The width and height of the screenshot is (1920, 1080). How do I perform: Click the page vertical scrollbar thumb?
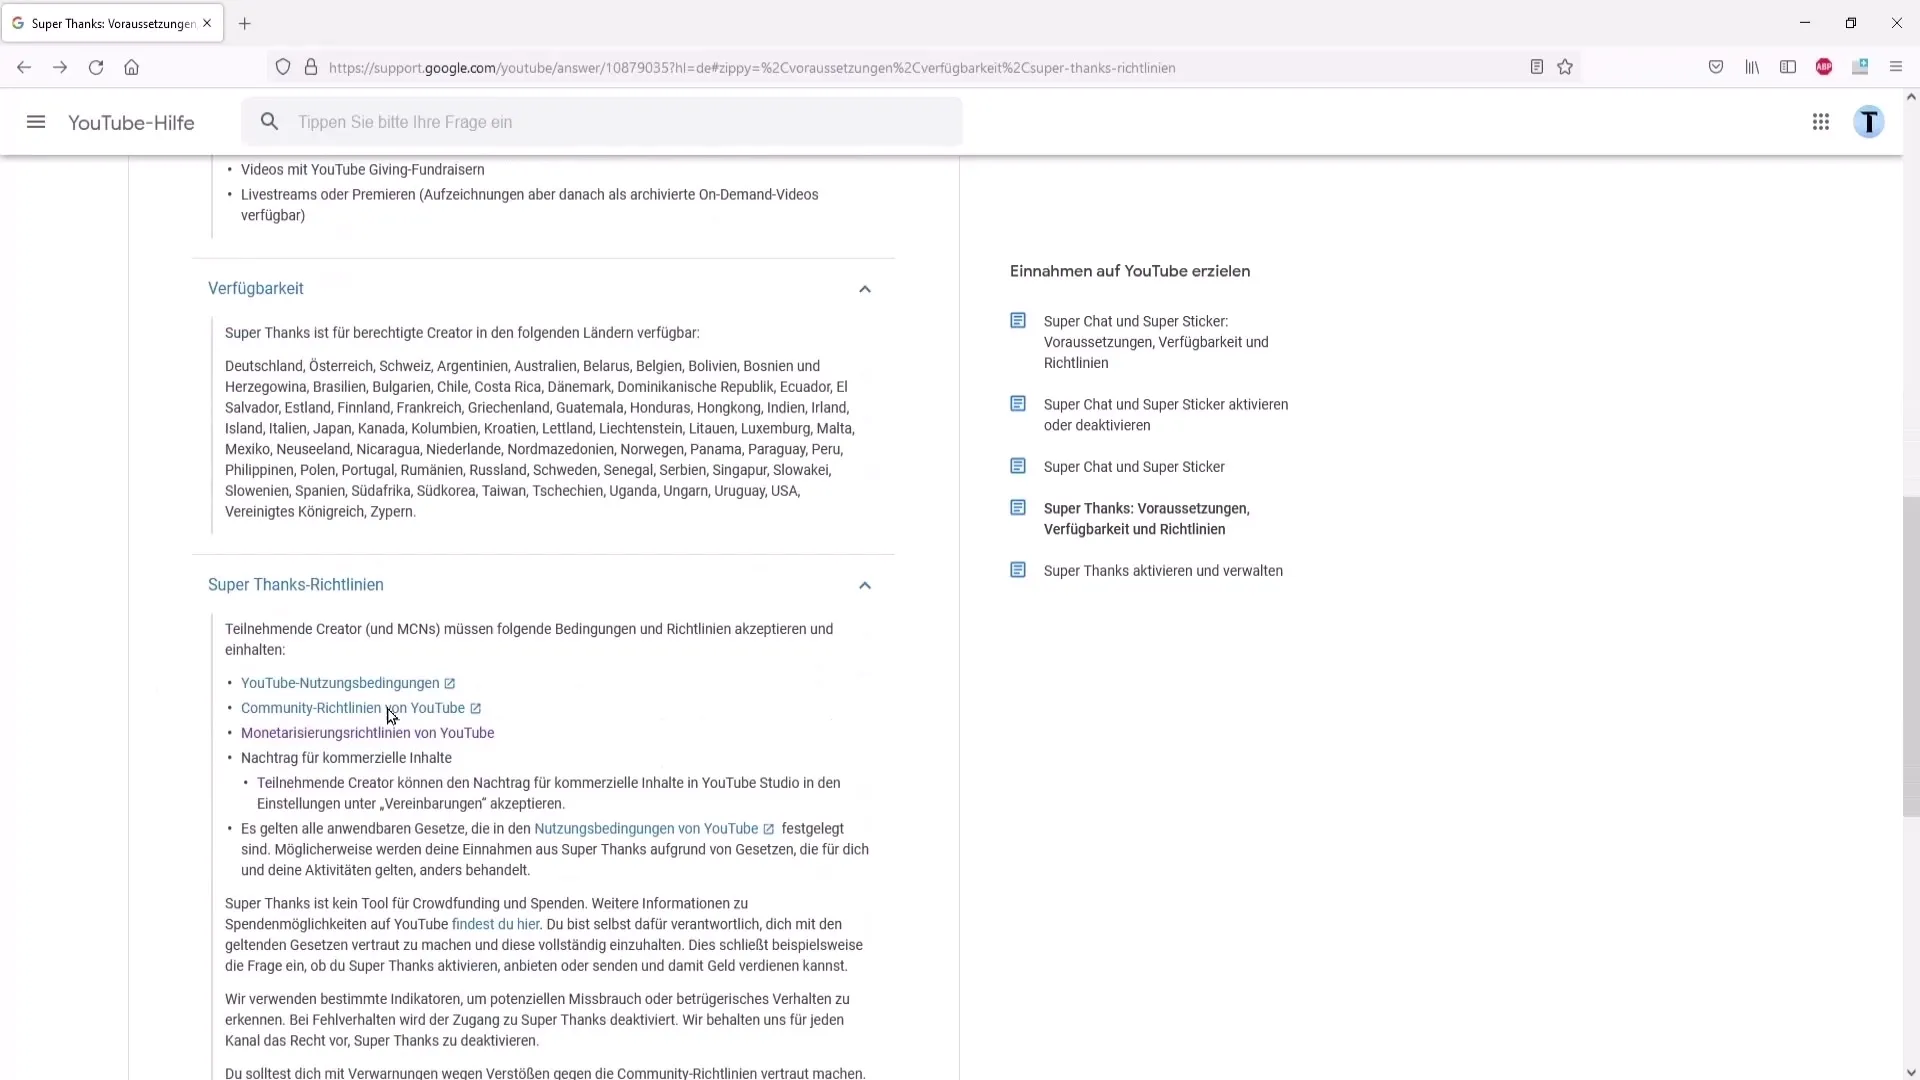pos(1911,656)
